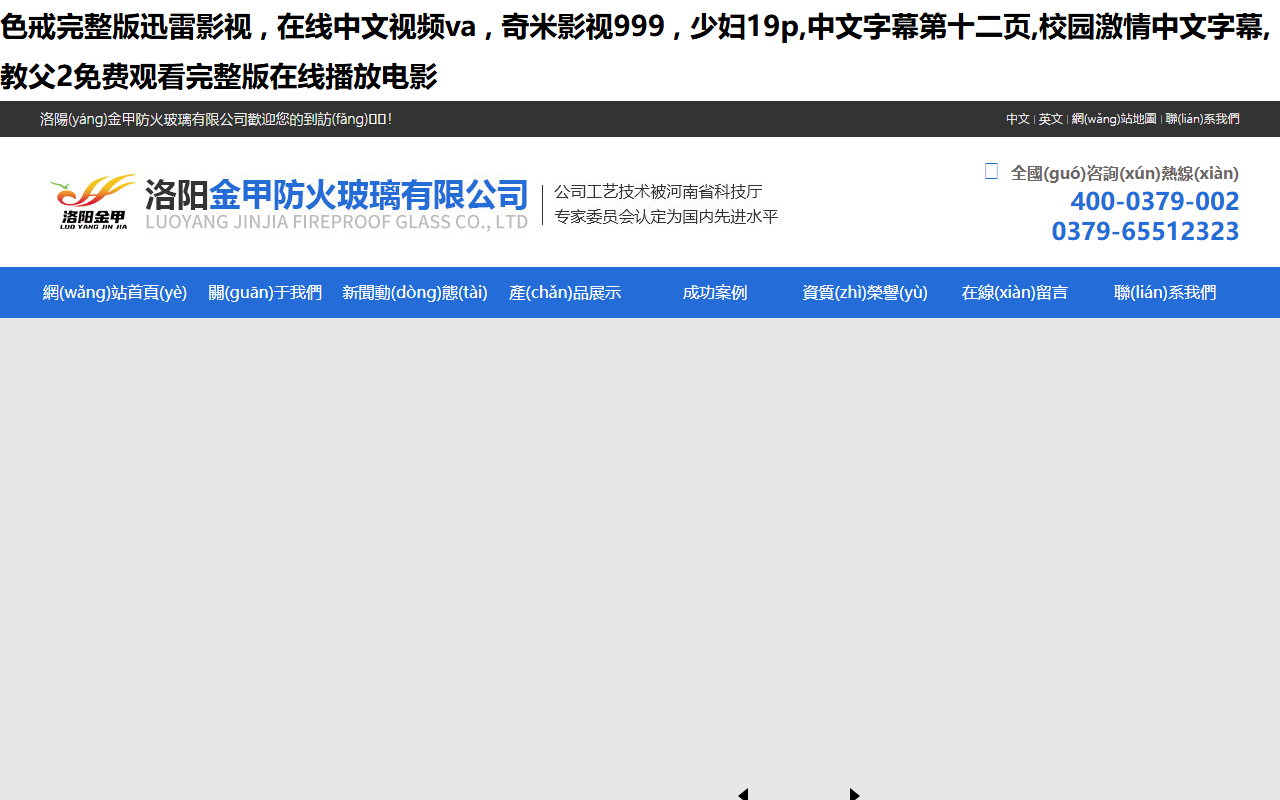The image size is (1280, 800).
Task: Open the 產品展示 nav item
Action: coord(565,292)
